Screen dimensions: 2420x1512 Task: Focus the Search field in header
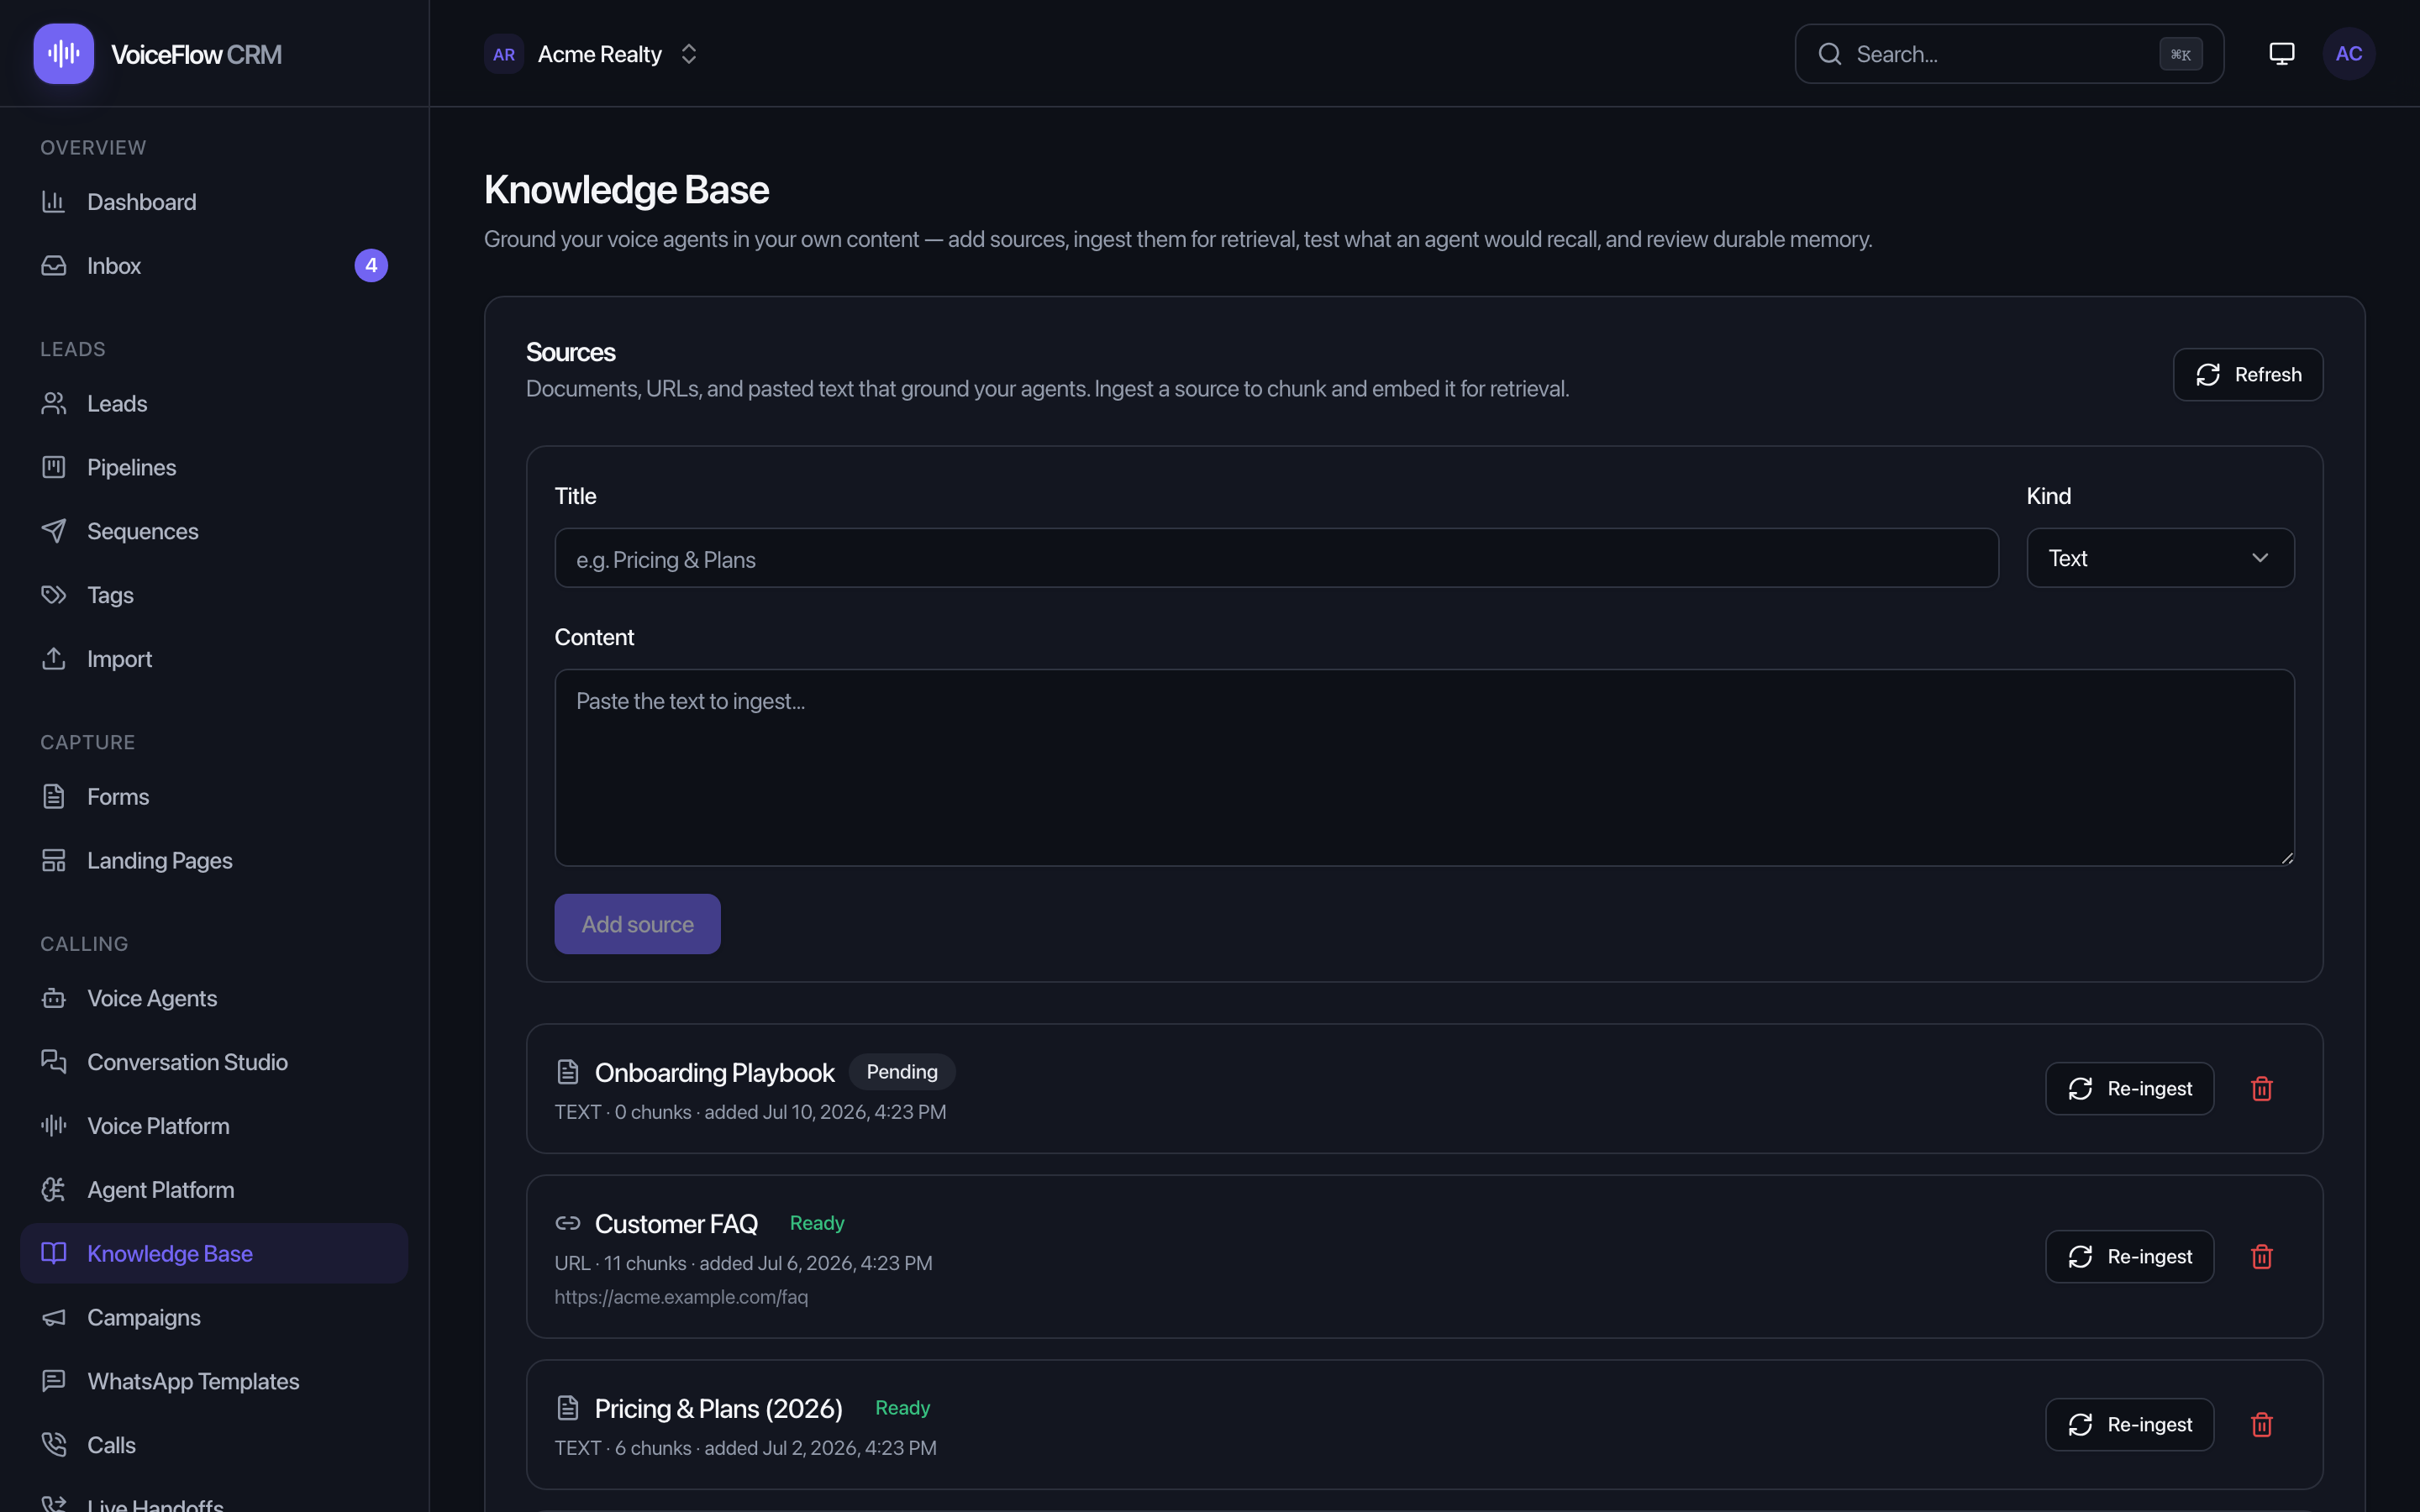2009,54
